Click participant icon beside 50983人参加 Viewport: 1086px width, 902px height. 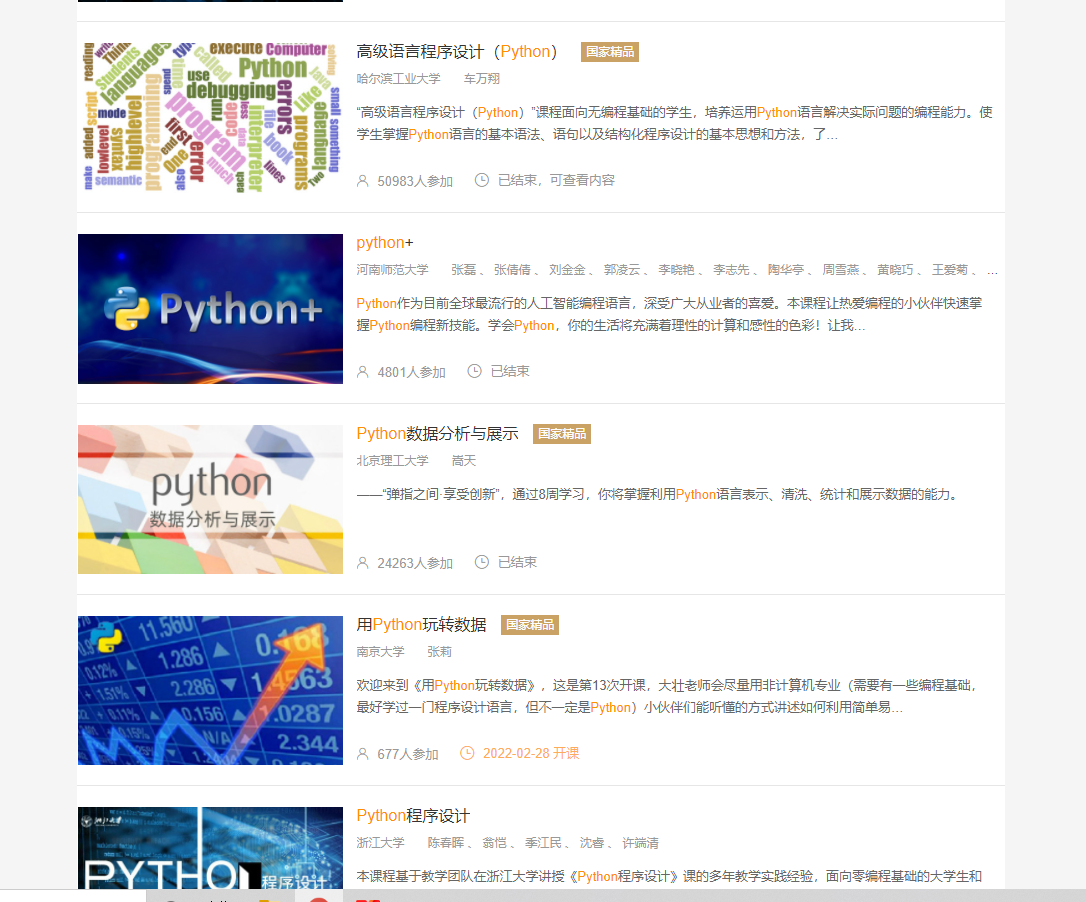[x=363, y=181]
